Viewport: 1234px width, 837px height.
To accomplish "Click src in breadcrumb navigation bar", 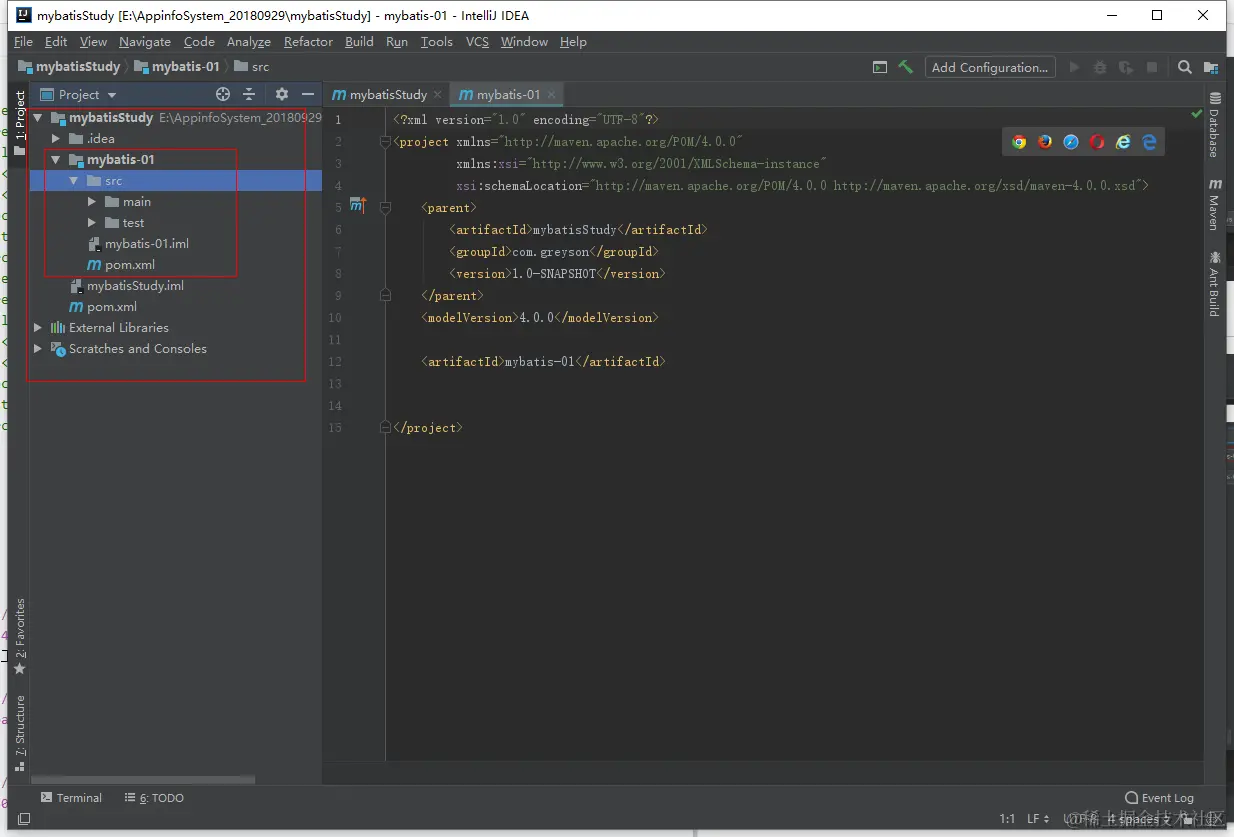I will [251, 67].
